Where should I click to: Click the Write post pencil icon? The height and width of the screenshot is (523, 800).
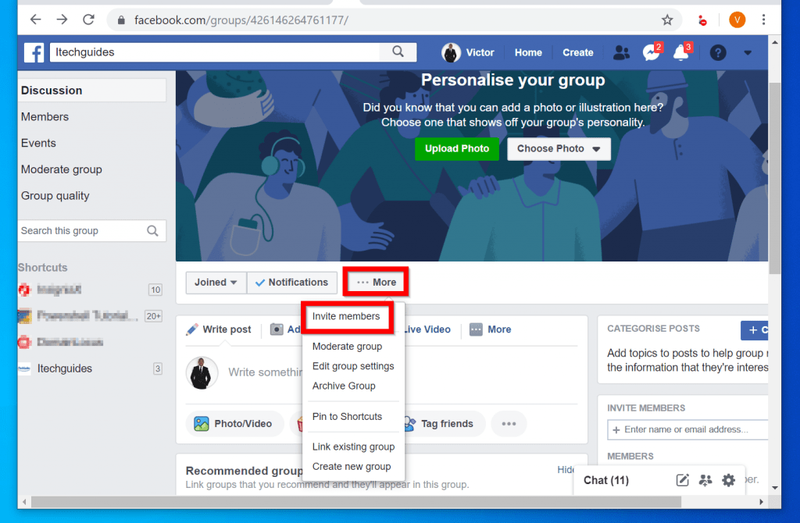[192, 330]
